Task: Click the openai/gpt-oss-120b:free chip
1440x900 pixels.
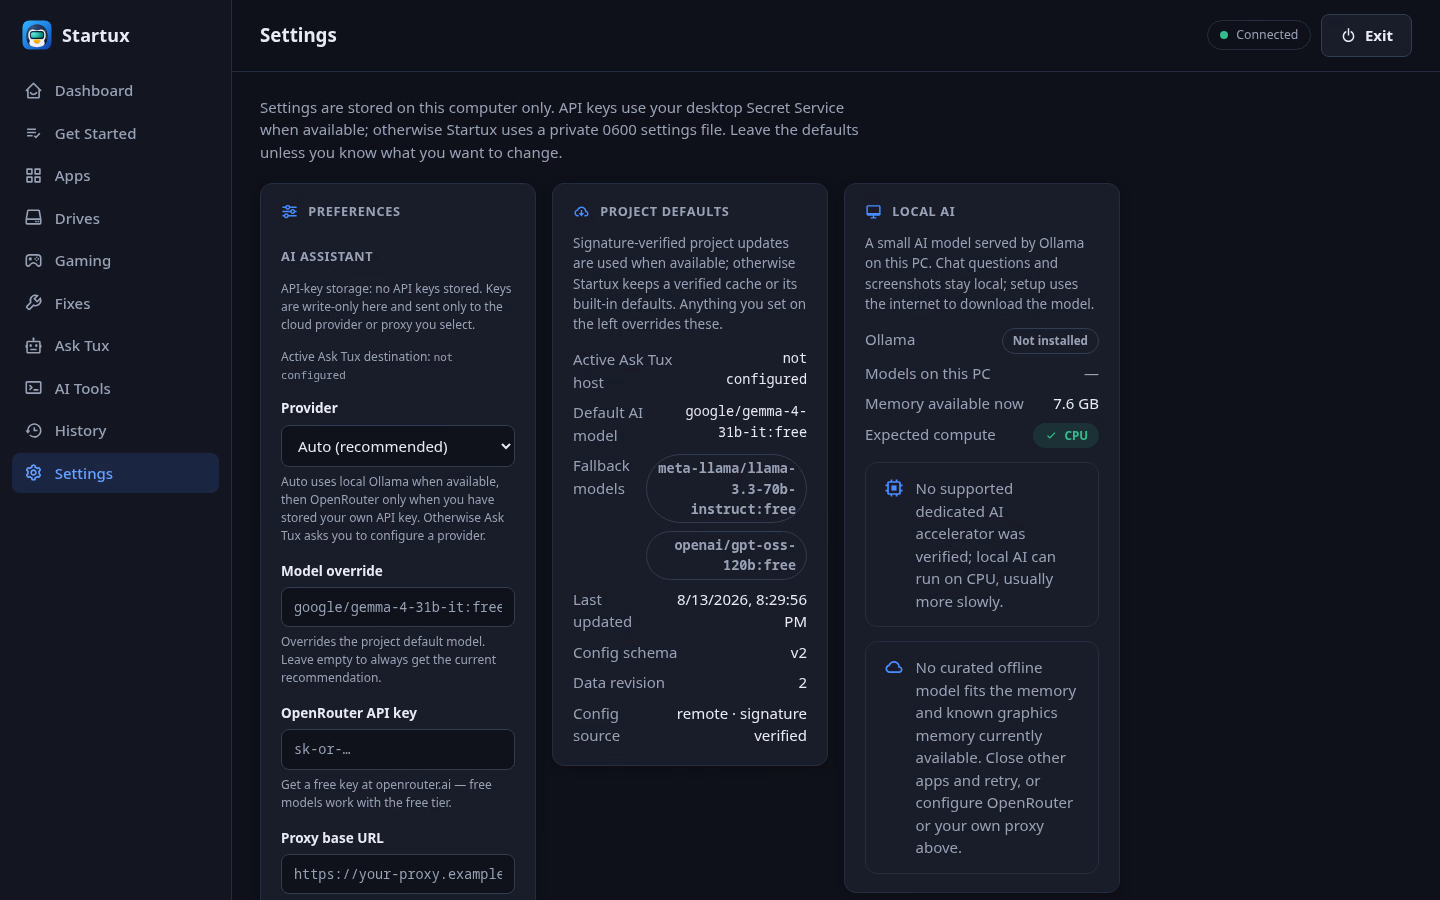Action: coord(727,555)
